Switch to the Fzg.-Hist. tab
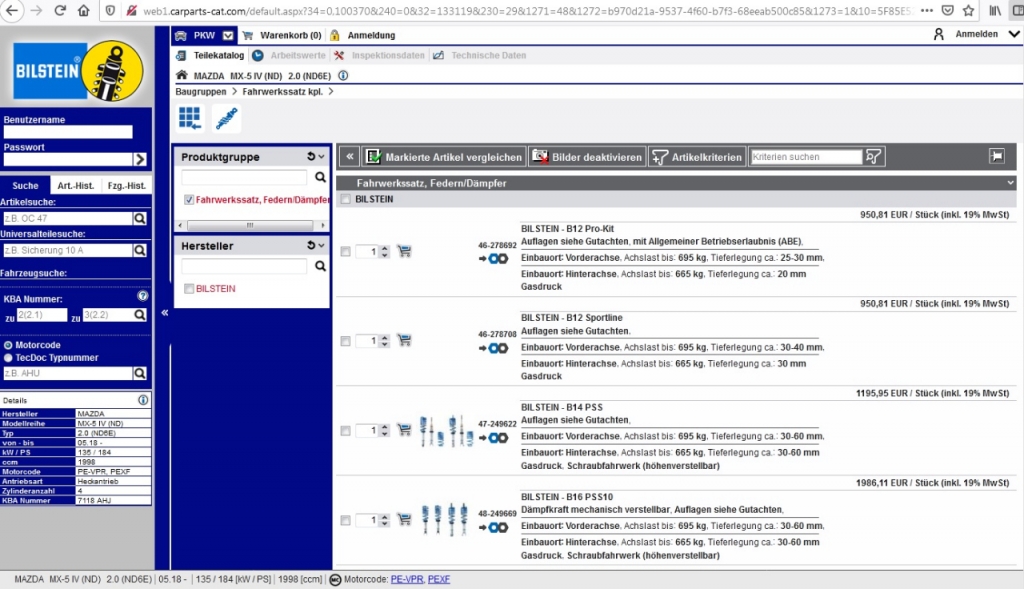The width and height of the screenshot is (1024, 589). (x=127, y=185)
